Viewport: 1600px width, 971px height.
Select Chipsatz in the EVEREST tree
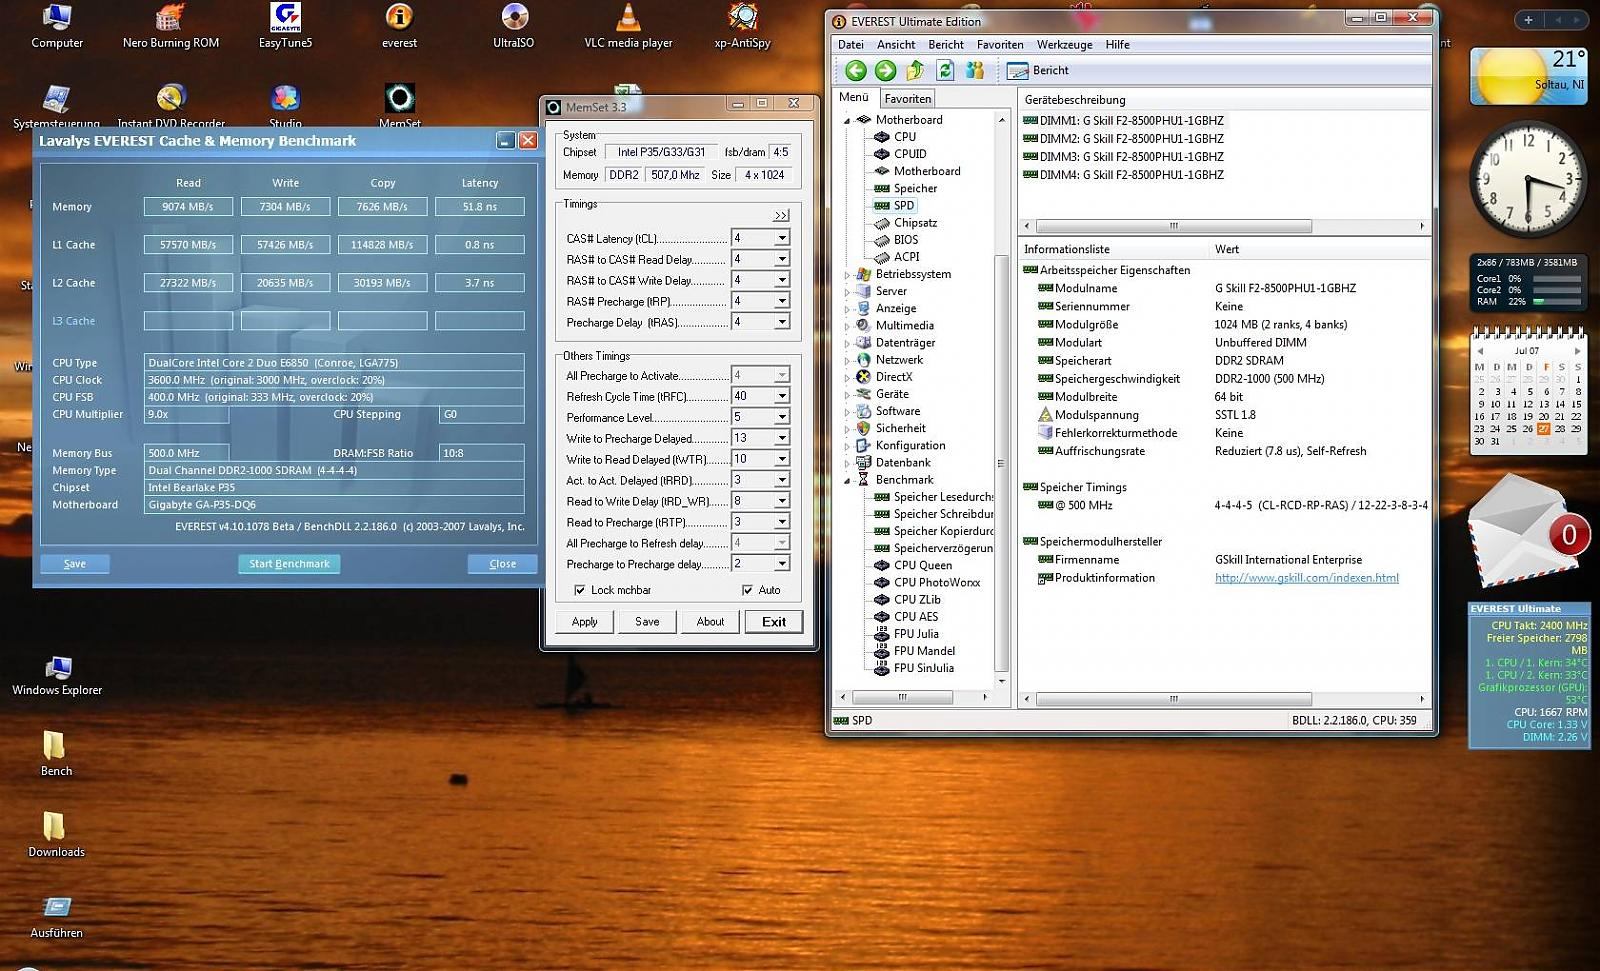(x=915, y=222)
